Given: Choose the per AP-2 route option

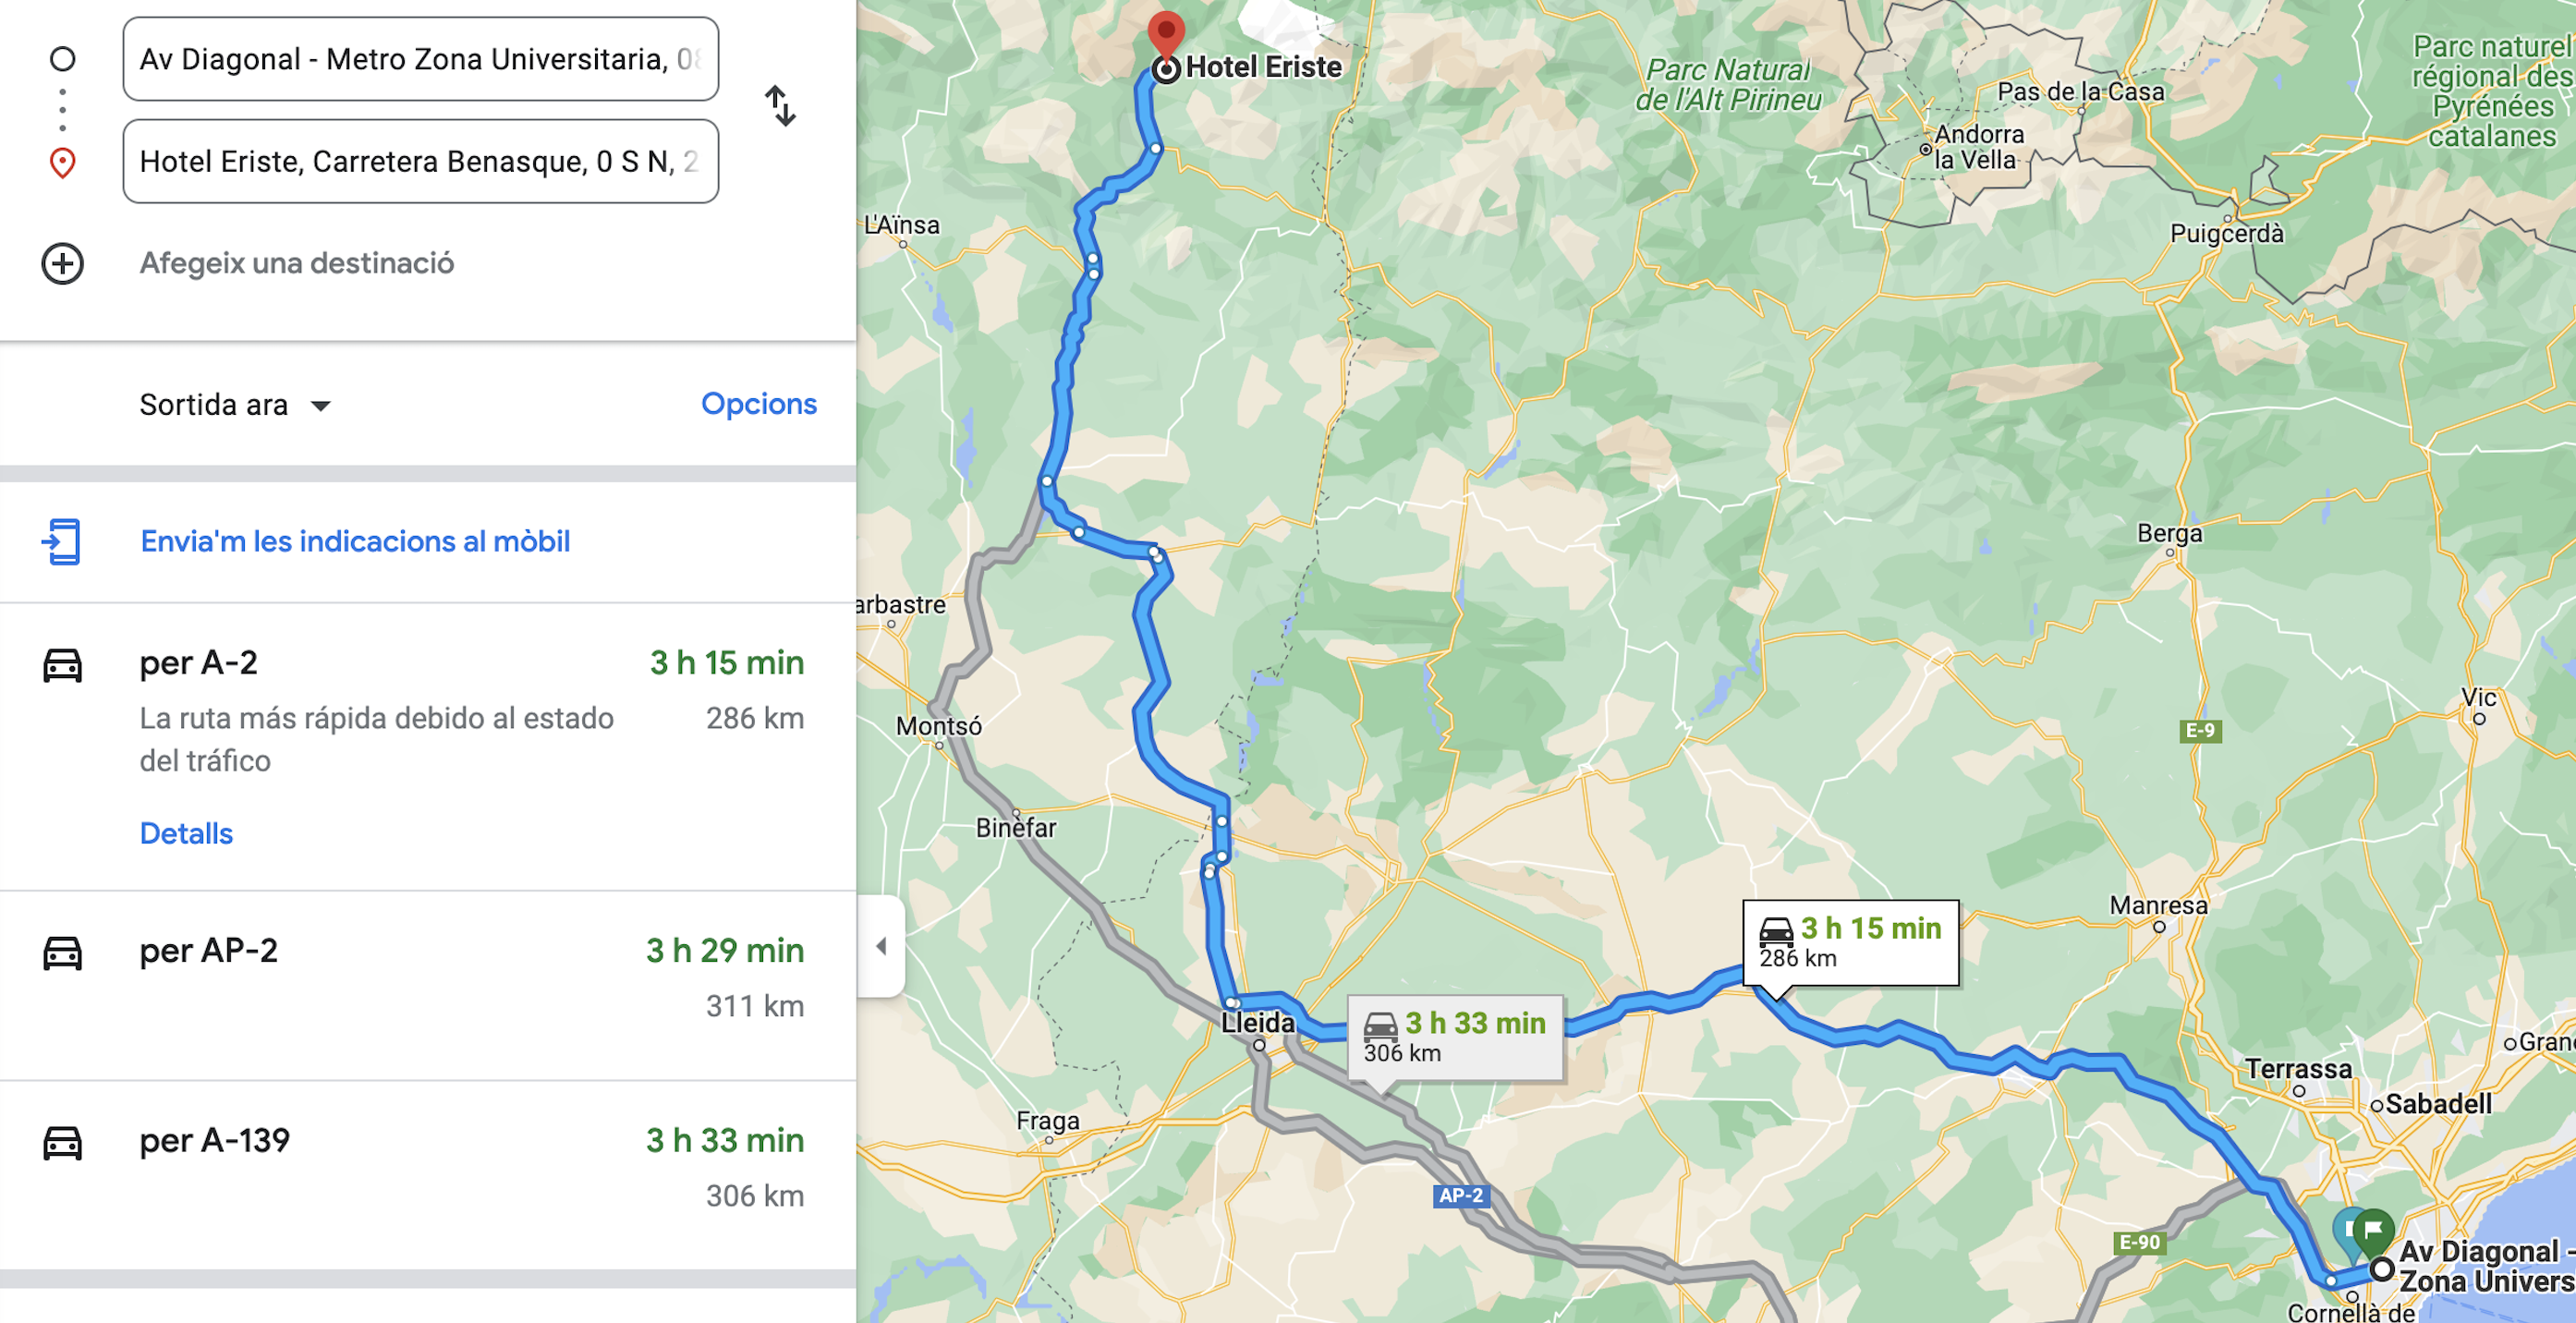Looking at the screenshot, I should coord(428,985).
